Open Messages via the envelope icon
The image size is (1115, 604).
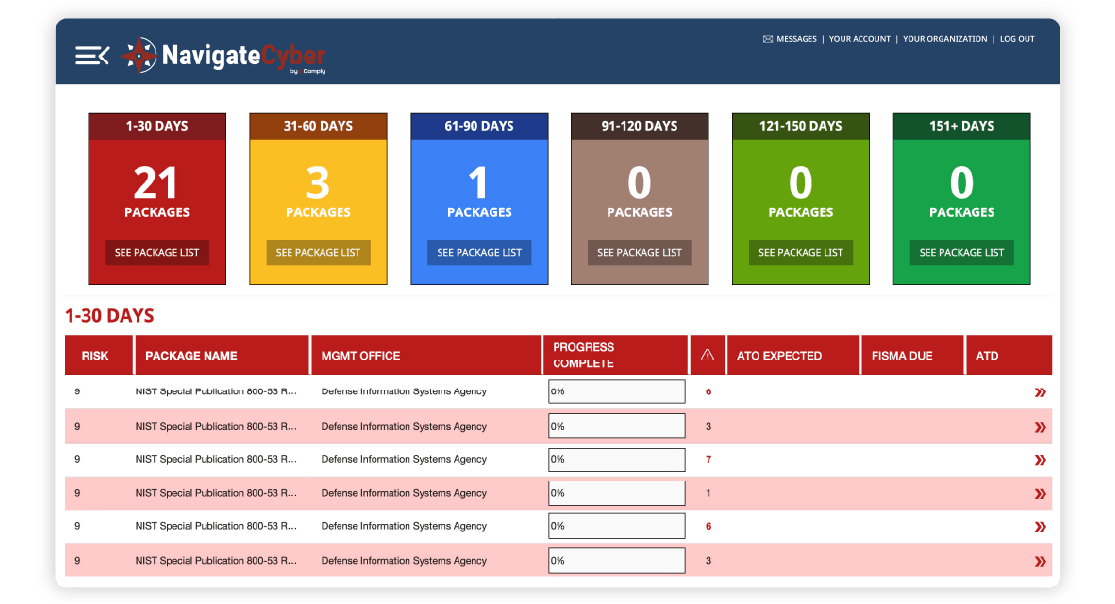768,39
